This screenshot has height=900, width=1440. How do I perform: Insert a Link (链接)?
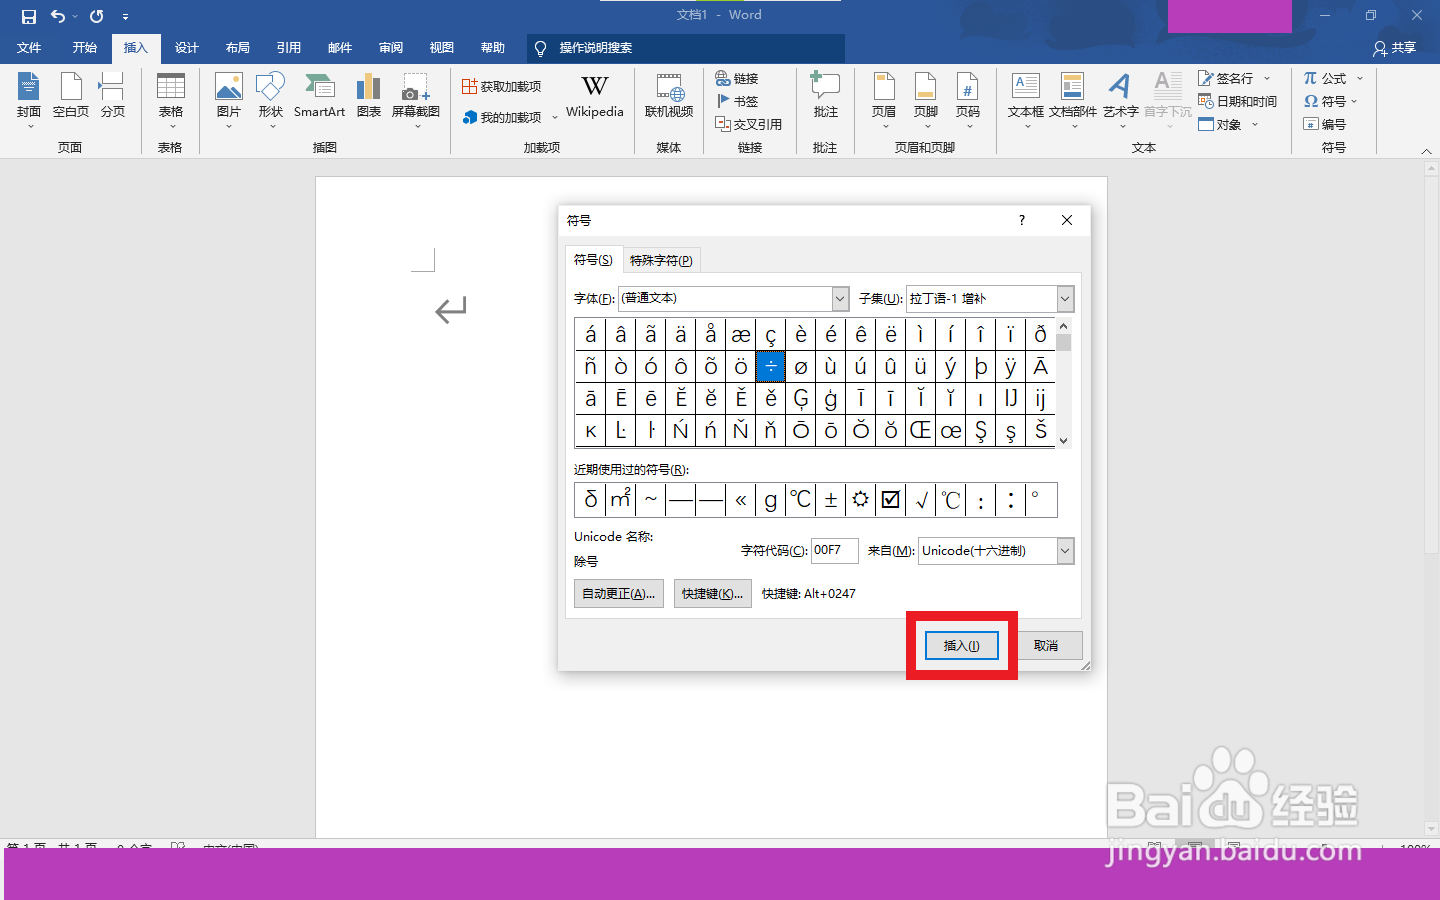(x=737, y=78)
